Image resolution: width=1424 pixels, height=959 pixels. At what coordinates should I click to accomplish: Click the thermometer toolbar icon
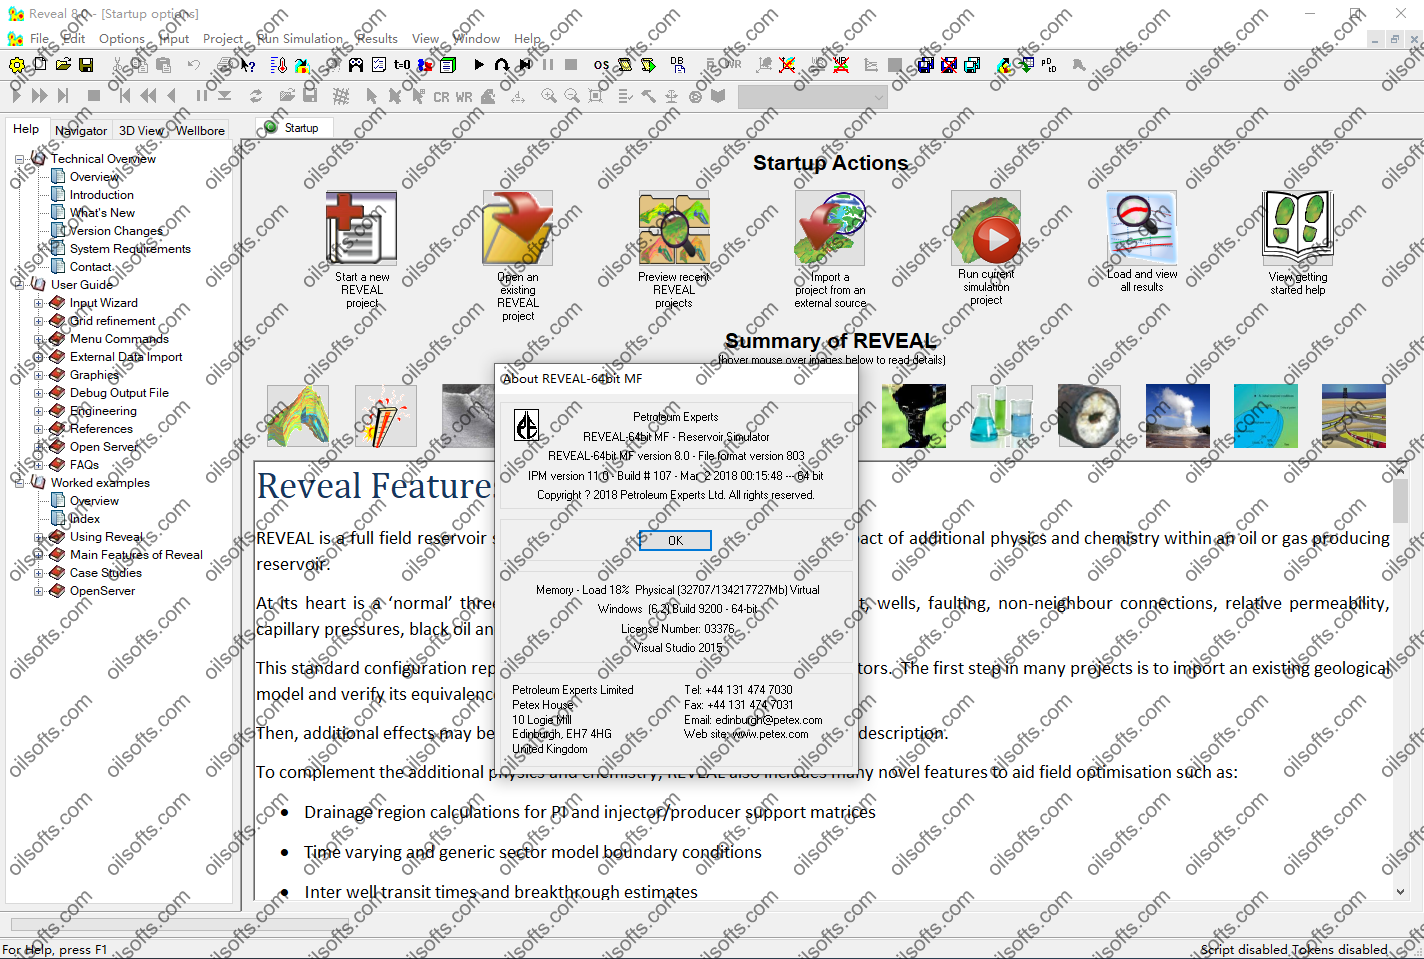(278, 65)
